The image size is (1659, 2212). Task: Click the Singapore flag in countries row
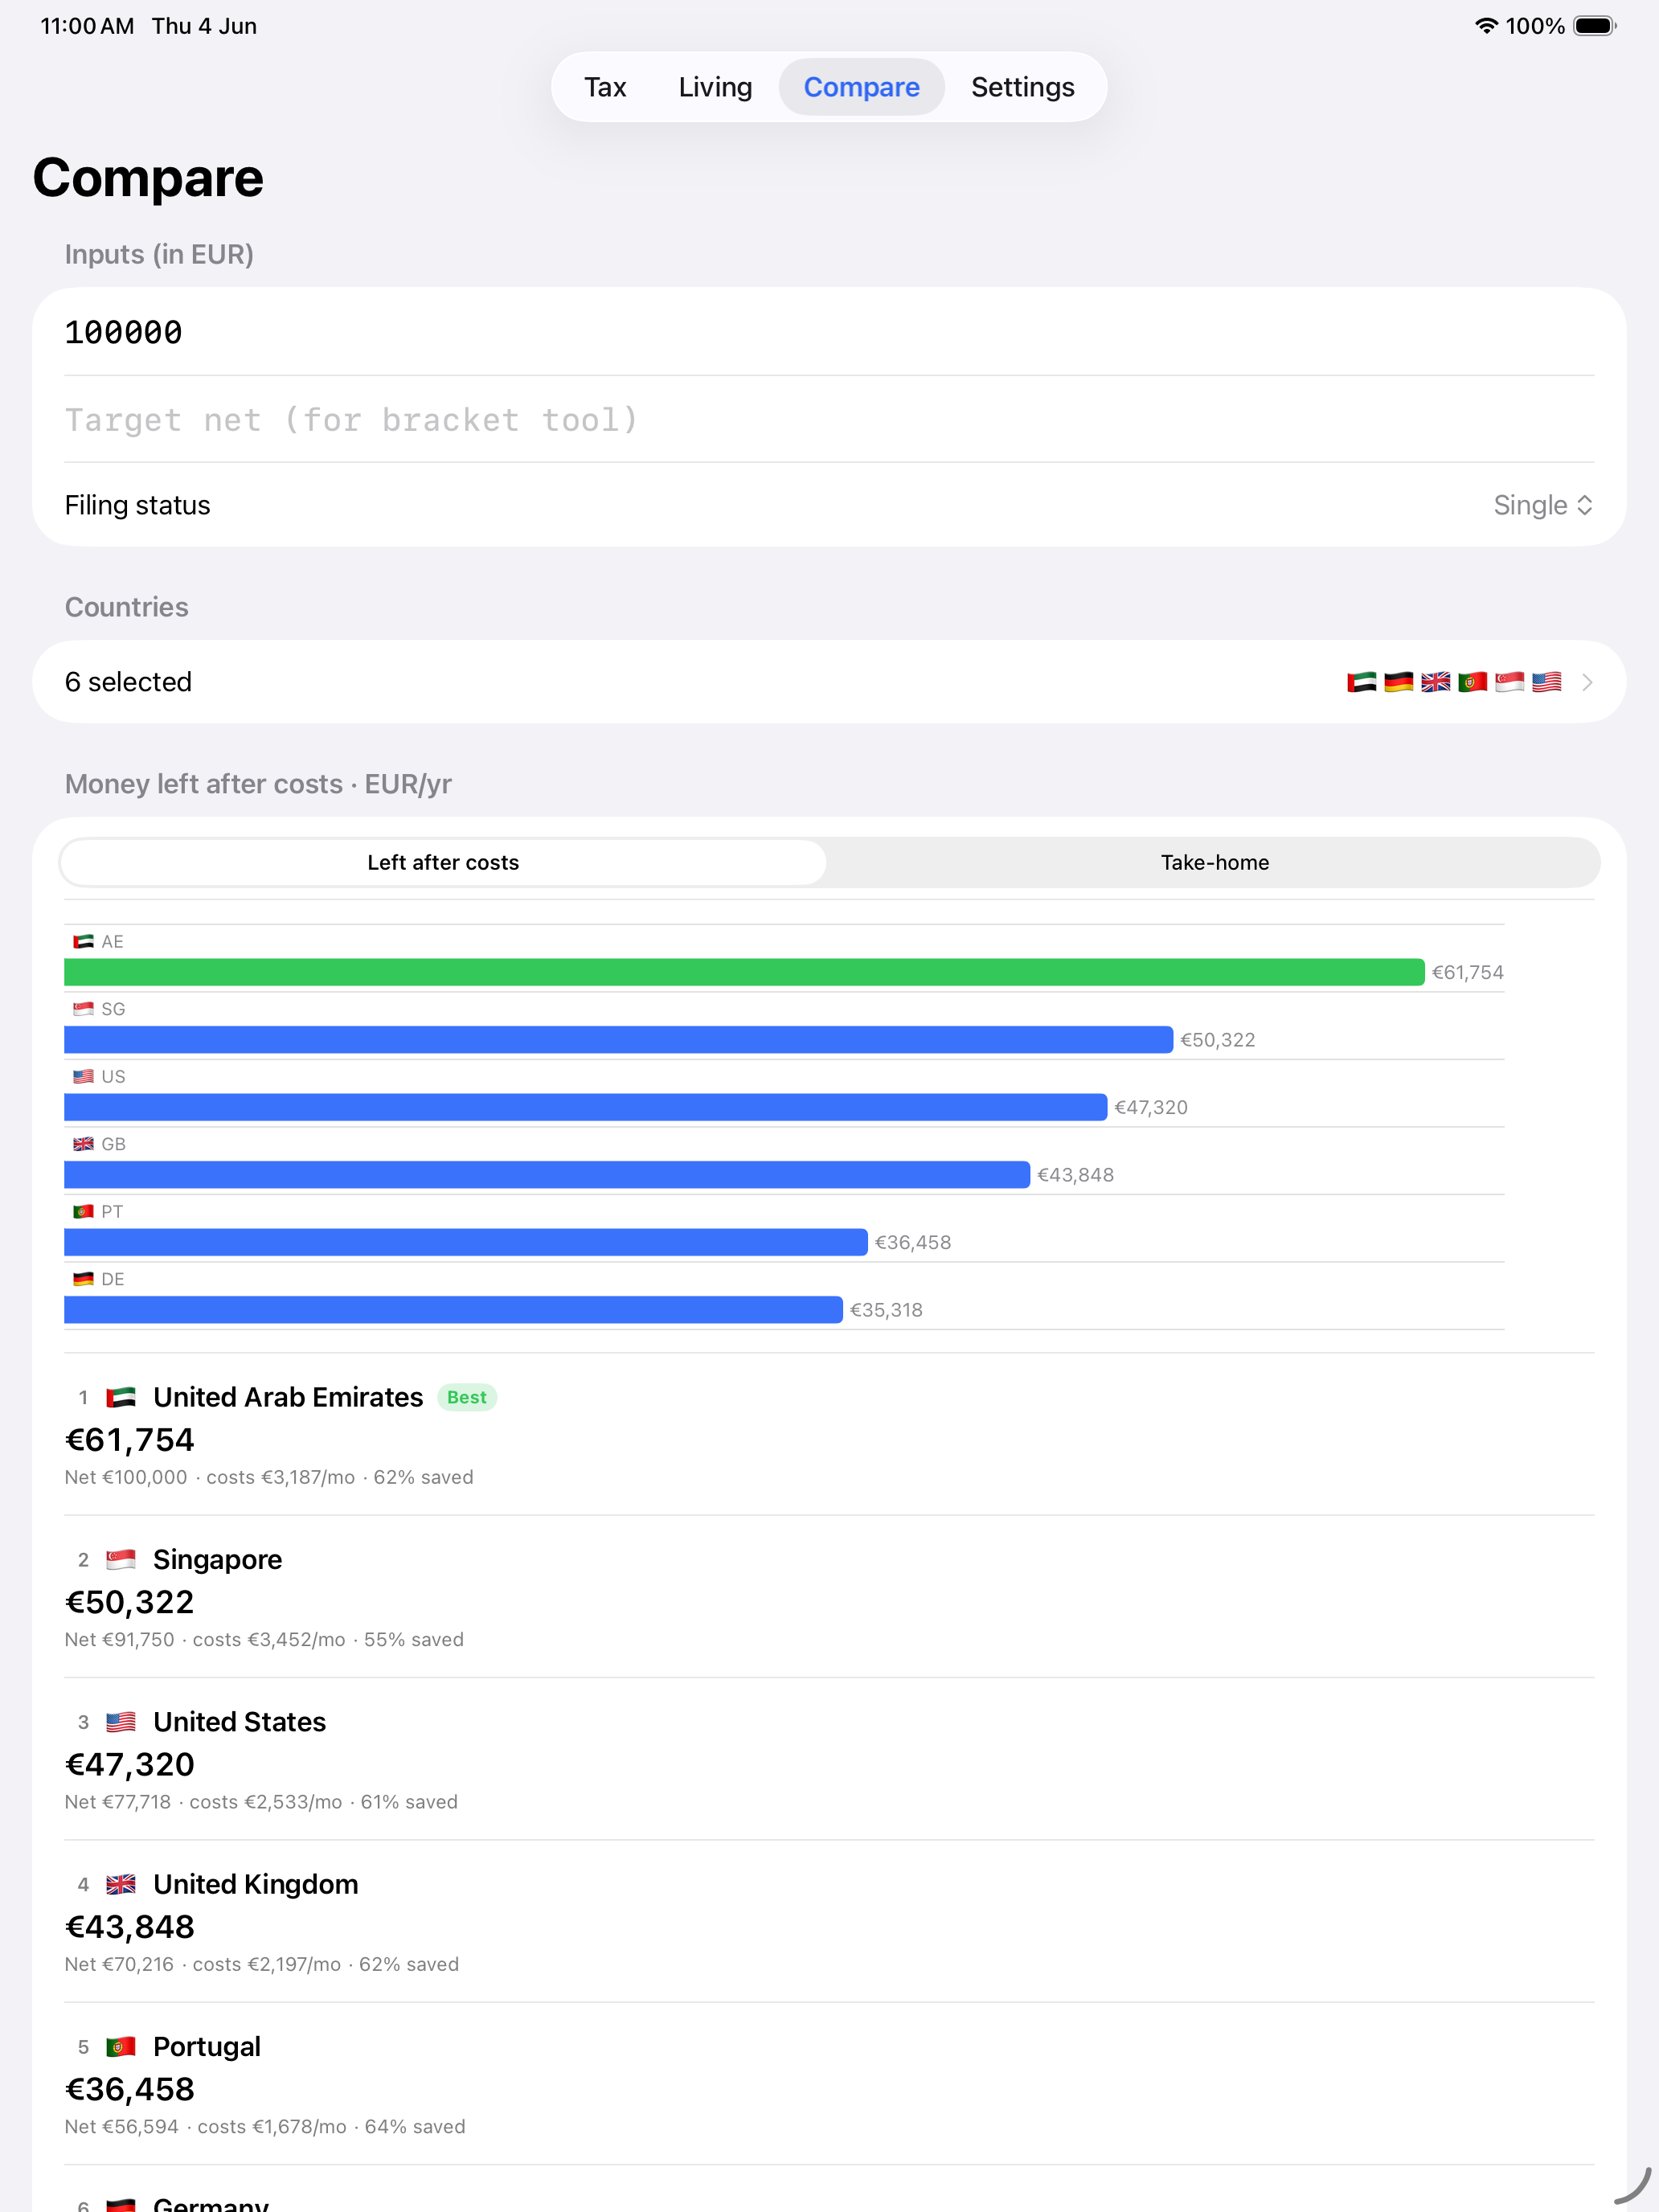[1509, 682]
